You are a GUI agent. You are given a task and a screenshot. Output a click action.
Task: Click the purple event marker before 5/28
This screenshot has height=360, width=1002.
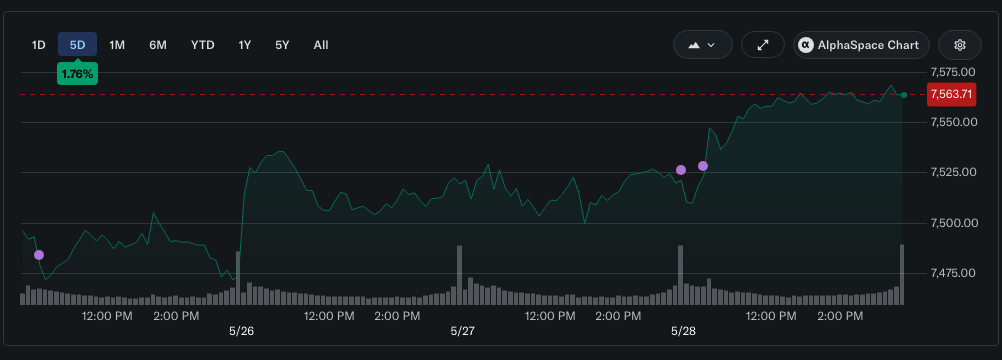click(681, 169)
